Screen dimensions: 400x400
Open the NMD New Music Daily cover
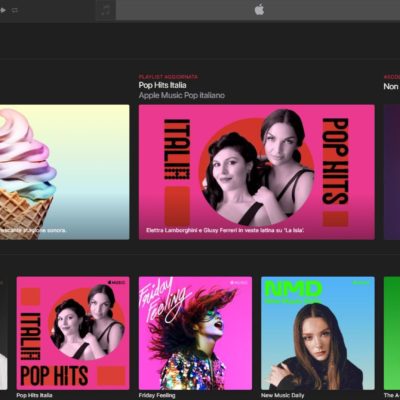point(318,333)
